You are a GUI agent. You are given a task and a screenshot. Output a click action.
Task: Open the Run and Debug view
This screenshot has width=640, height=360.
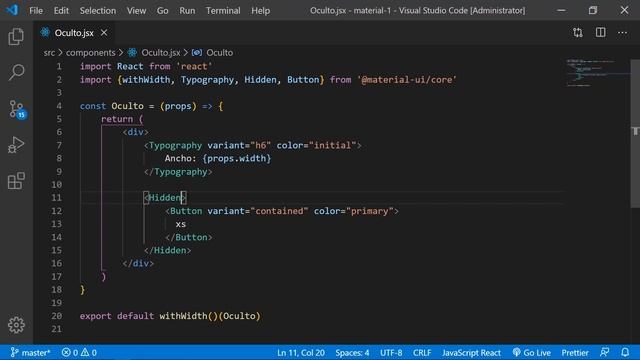[16, 145]
